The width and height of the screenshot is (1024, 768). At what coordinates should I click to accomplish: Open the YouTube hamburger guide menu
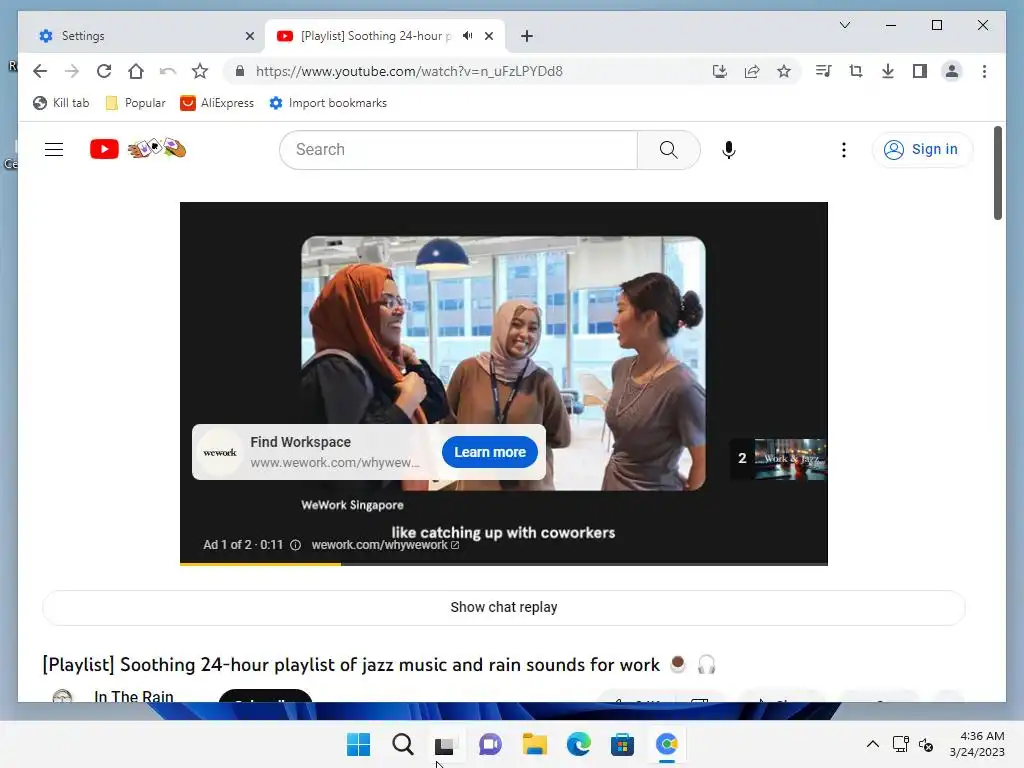[x=54, y=150]
